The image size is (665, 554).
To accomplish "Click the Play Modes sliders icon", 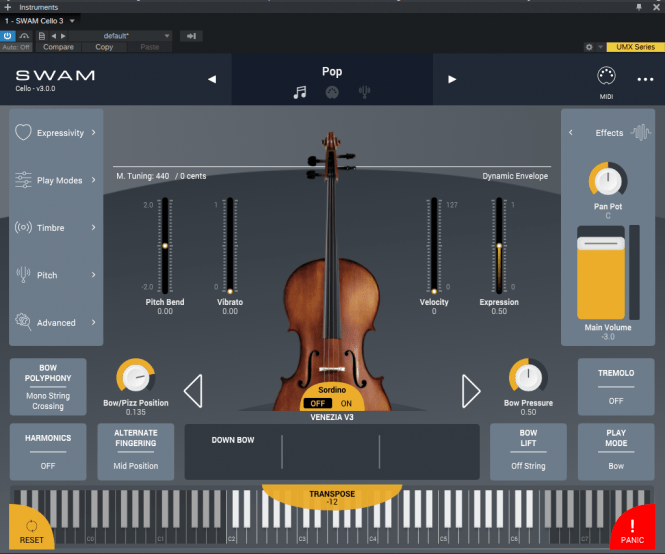I will [23, 180].
